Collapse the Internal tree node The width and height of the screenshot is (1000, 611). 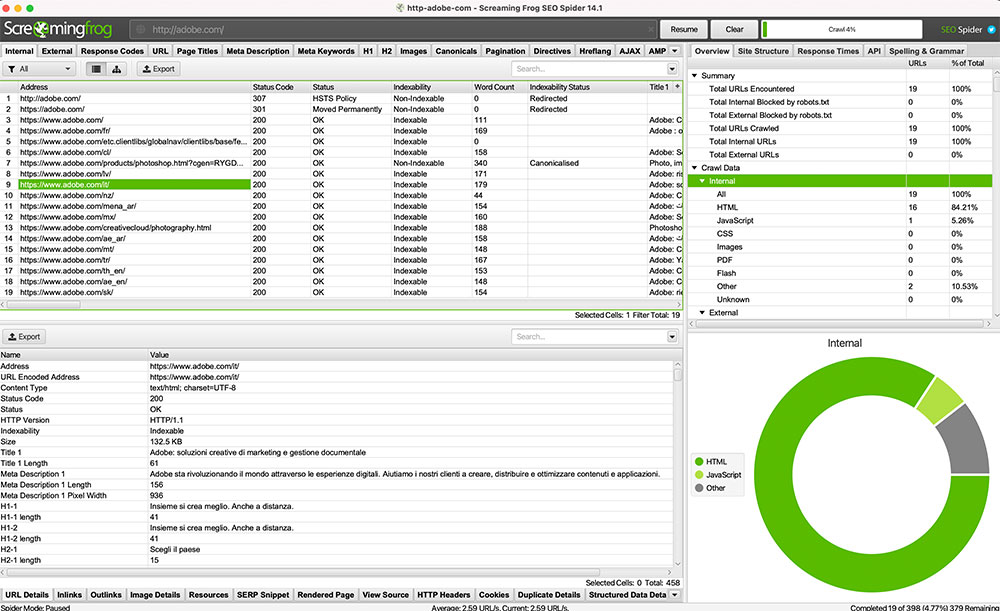pyautogui.click(x=702, y=181)
